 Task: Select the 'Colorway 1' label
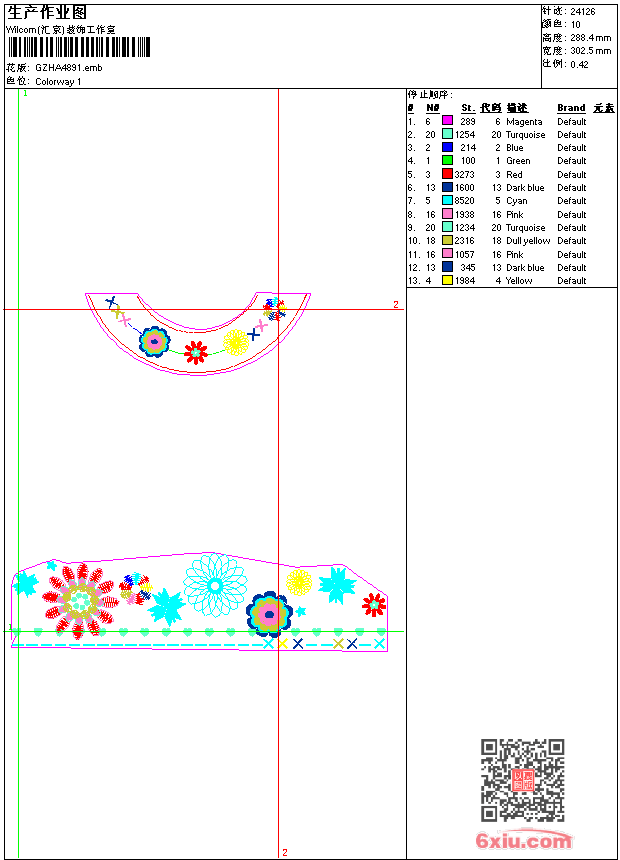(x=58, y=82)
